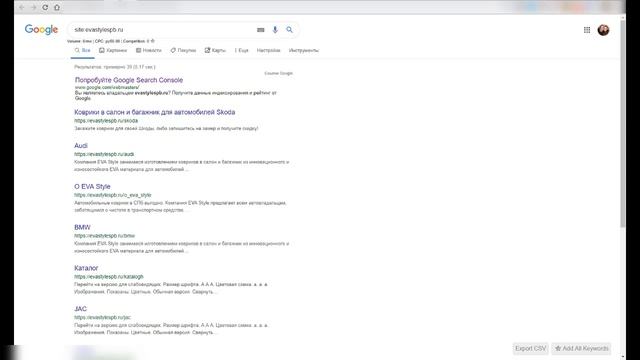The image size is (640, 360).
Task: Expand the Ещё more options menu
Action: click(x=241, y=51)
